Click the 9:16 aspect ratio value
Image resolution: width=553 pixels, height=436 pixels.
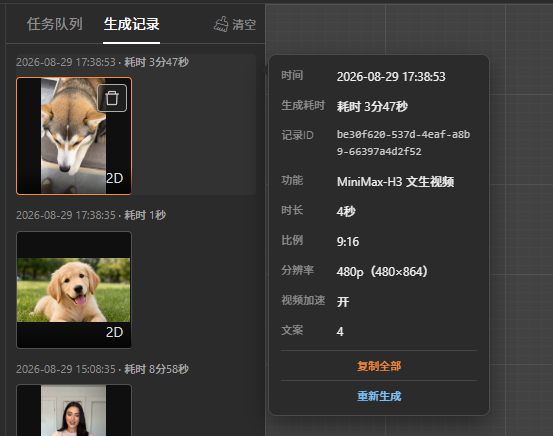point(348,242)
